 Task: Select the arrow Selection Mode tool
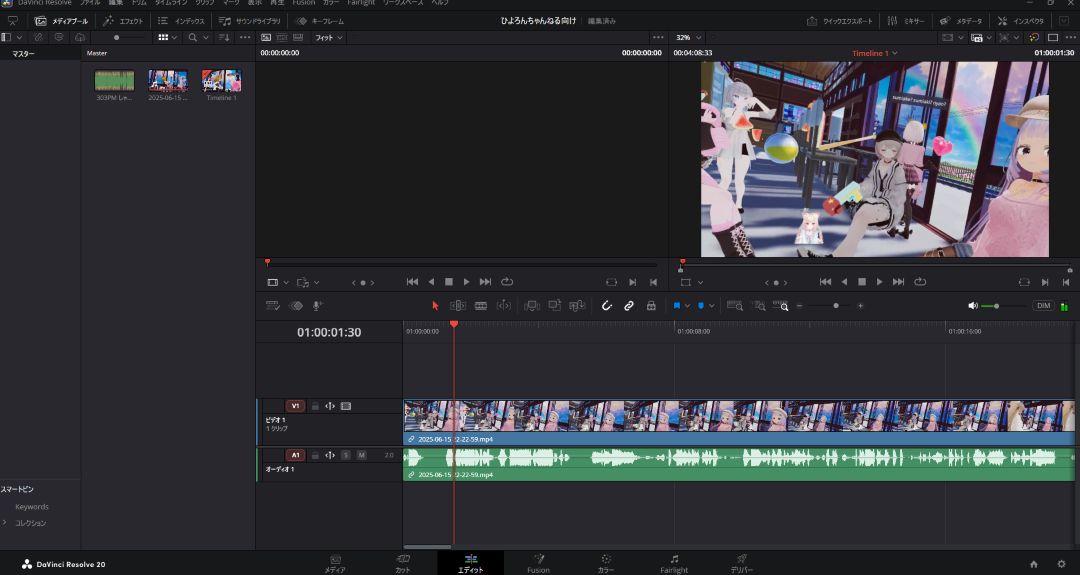click(435, 306)
